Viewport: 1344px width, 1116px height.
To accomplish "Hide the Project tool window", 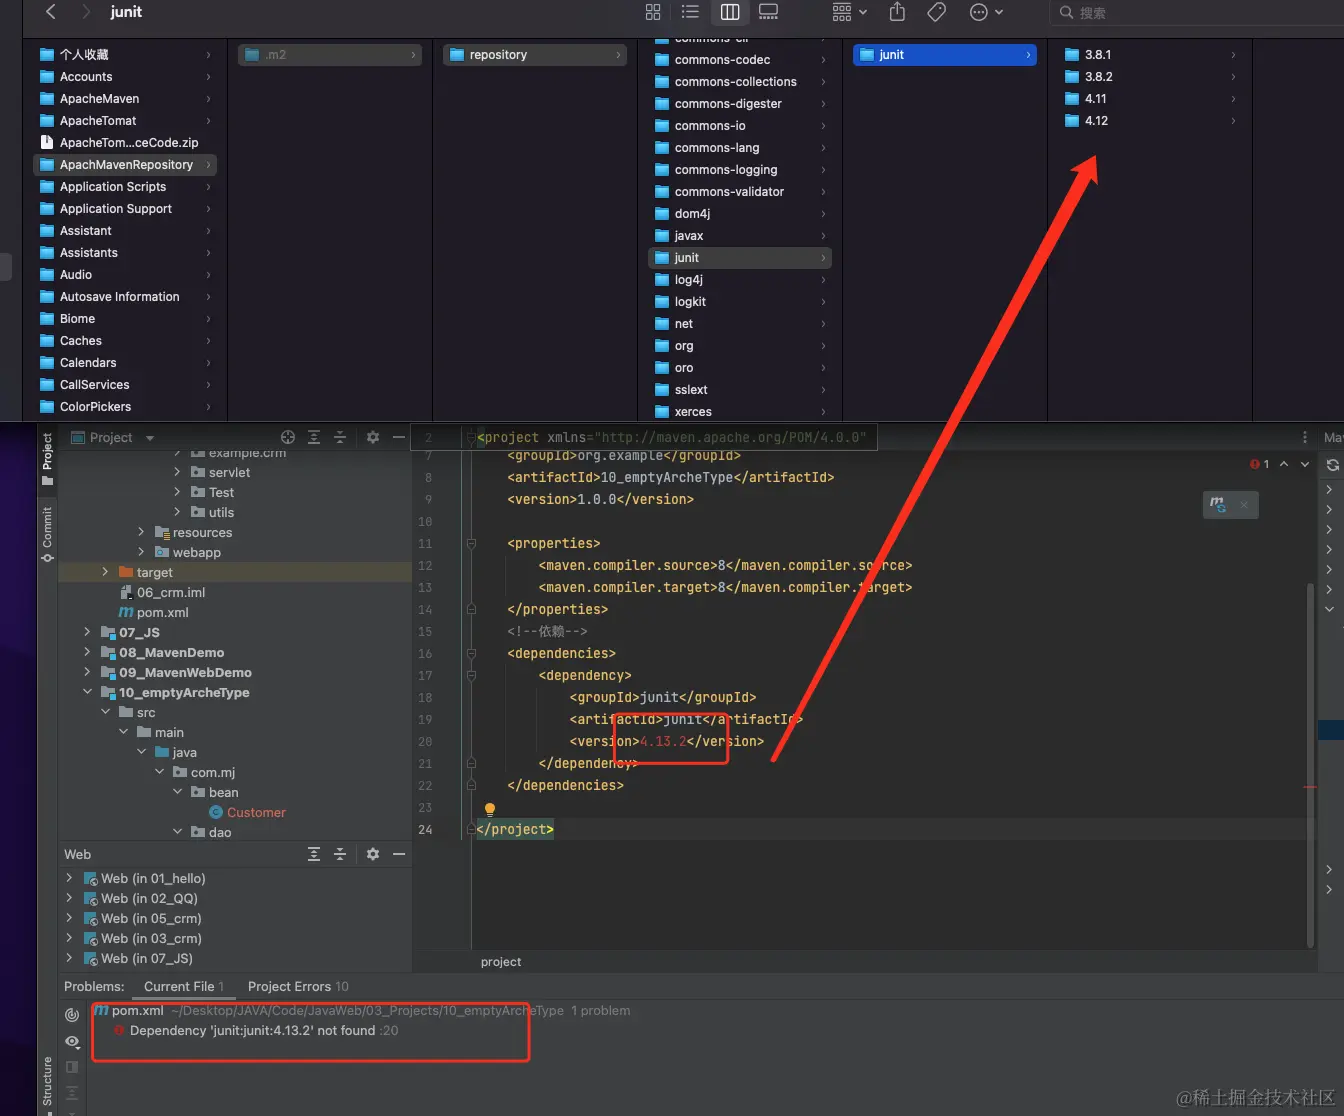I will click(x=399, y=437).
